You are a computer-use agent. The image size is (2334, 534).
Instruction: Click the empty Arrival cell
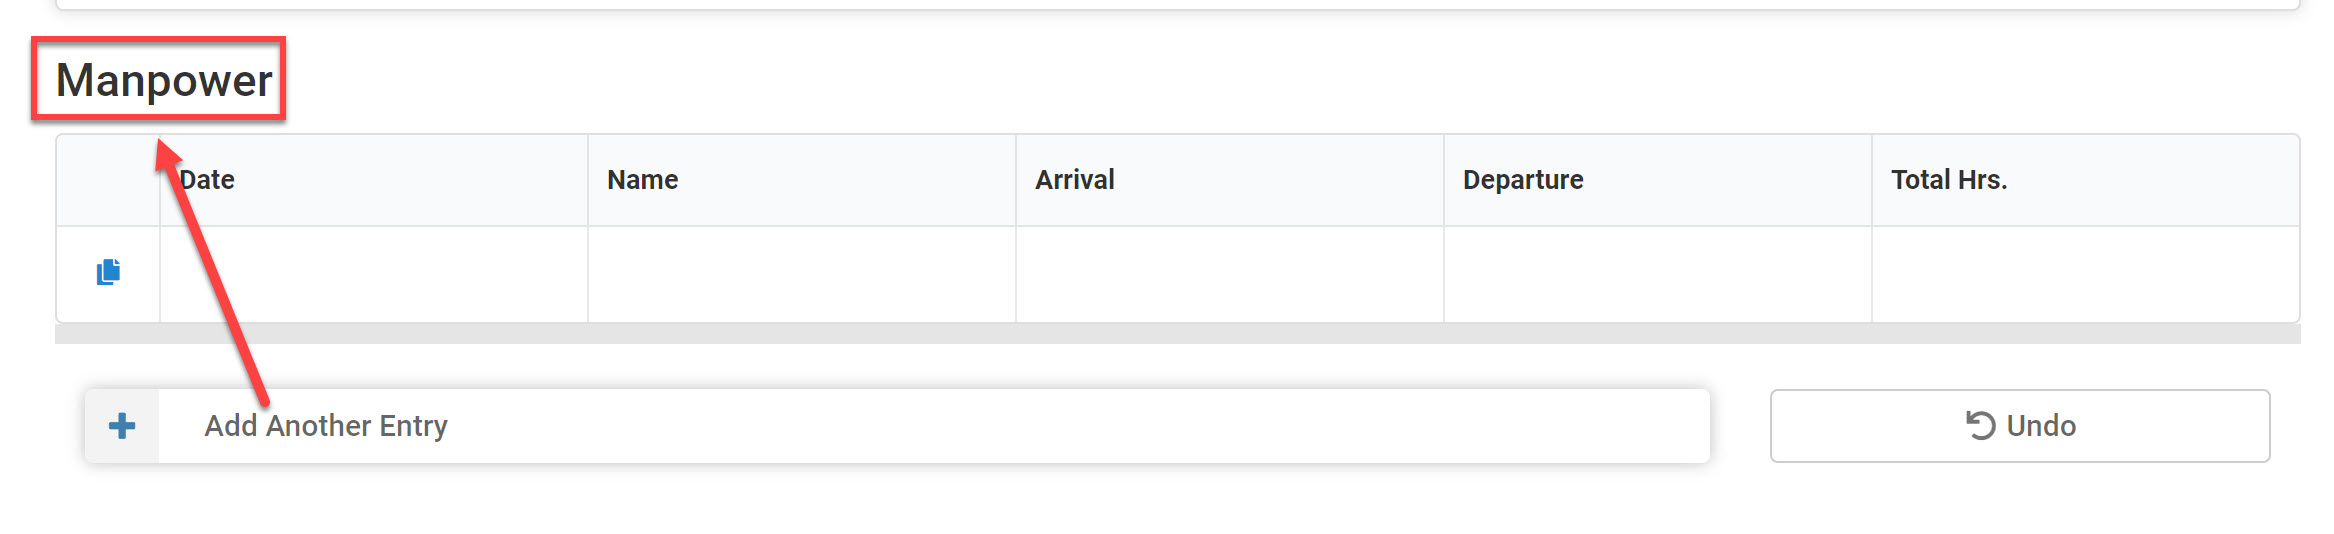tap(1230, 274)
